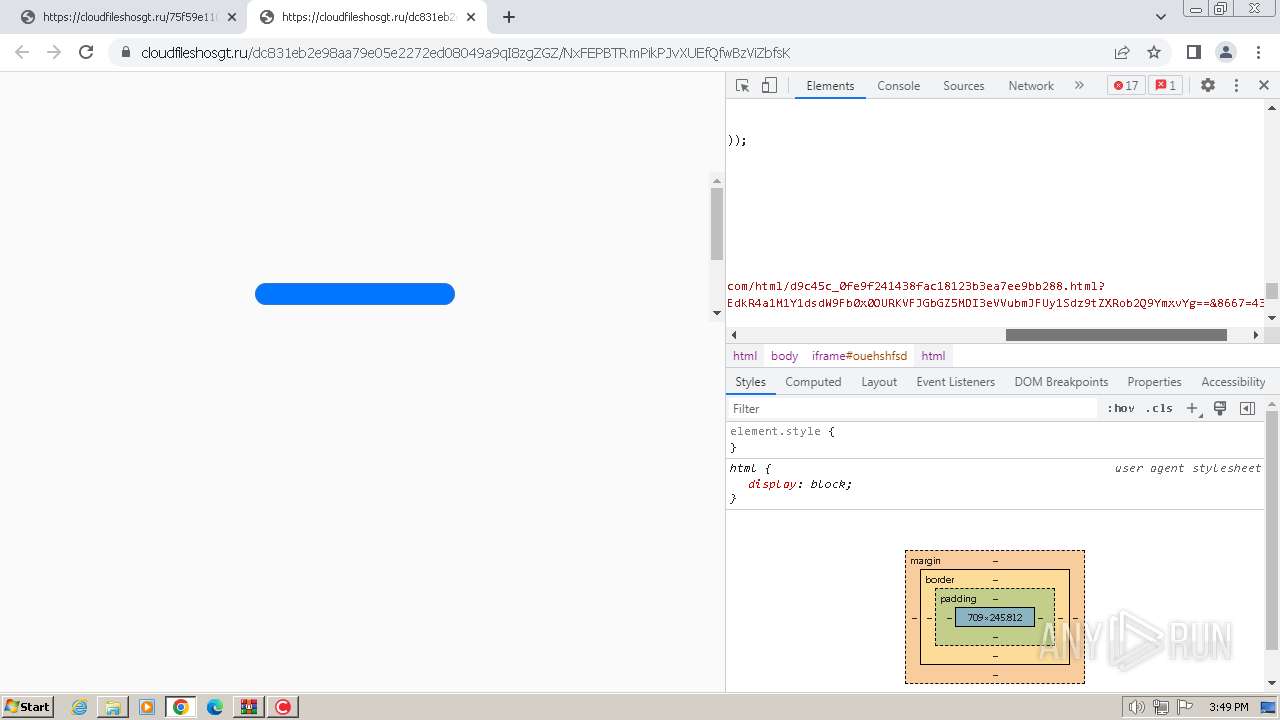This screenshot has height=720, width=1280.
Task: Toggle the .cls class editor
Action: (x=1160, y=409)
